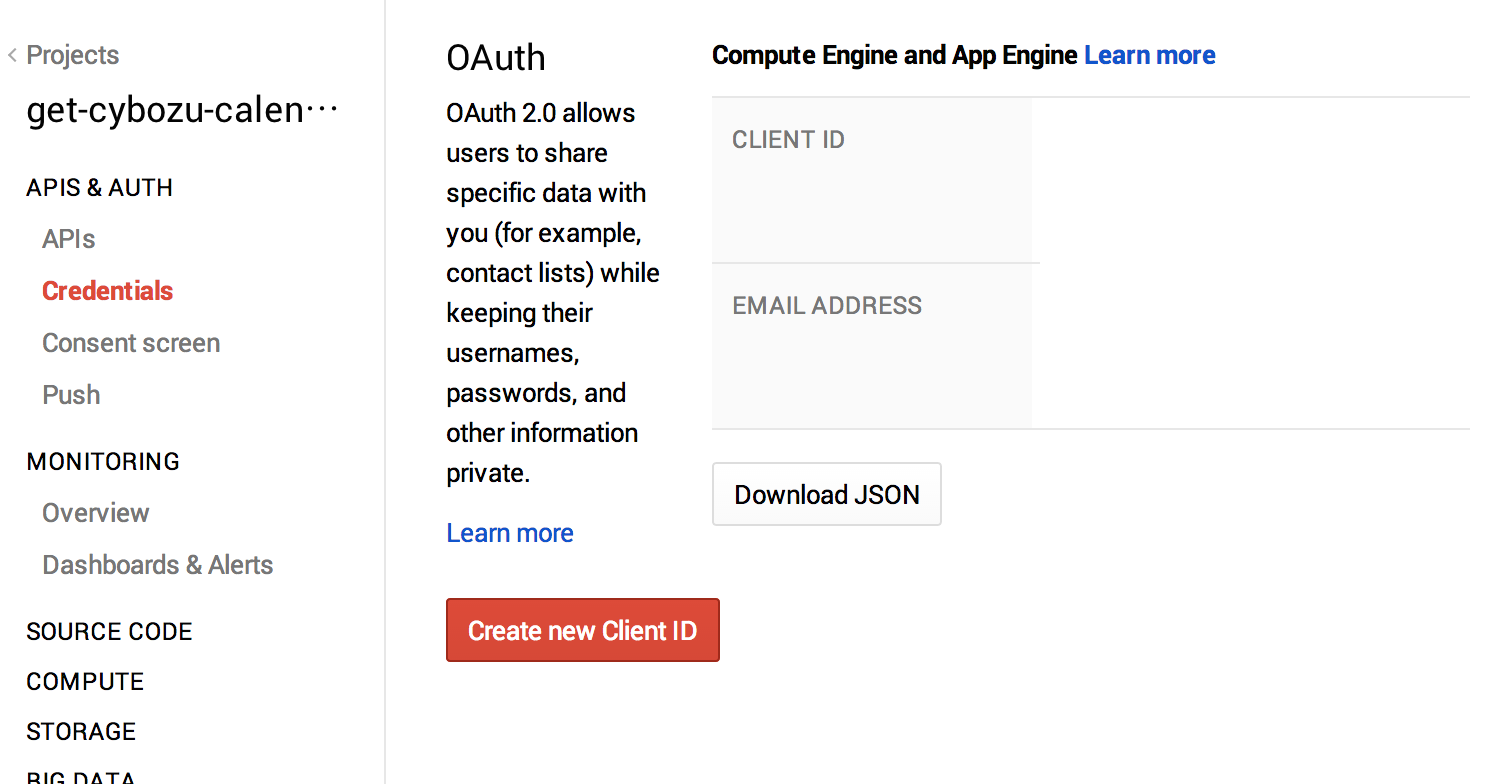Open the Push settings page
Viewport: 1502px width, 784px height.
point(71,395)
